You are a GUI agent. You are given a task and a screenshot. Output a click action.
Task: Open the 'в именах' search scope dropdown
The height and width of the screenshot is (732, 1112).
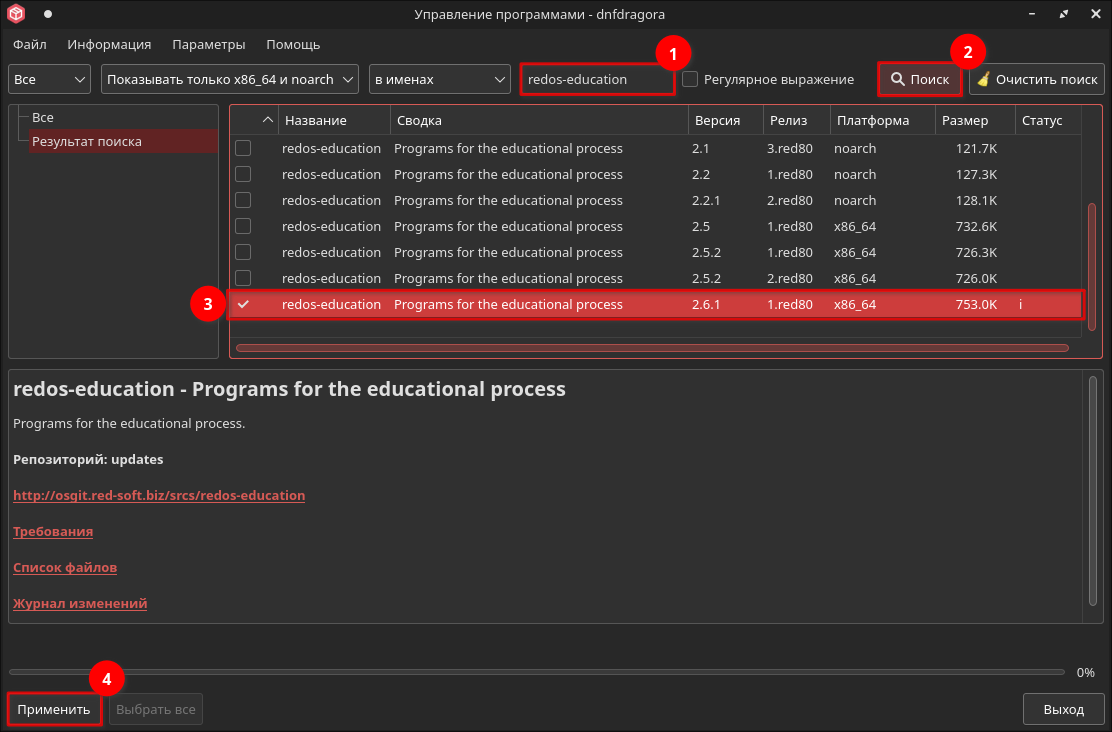point(440,79)
